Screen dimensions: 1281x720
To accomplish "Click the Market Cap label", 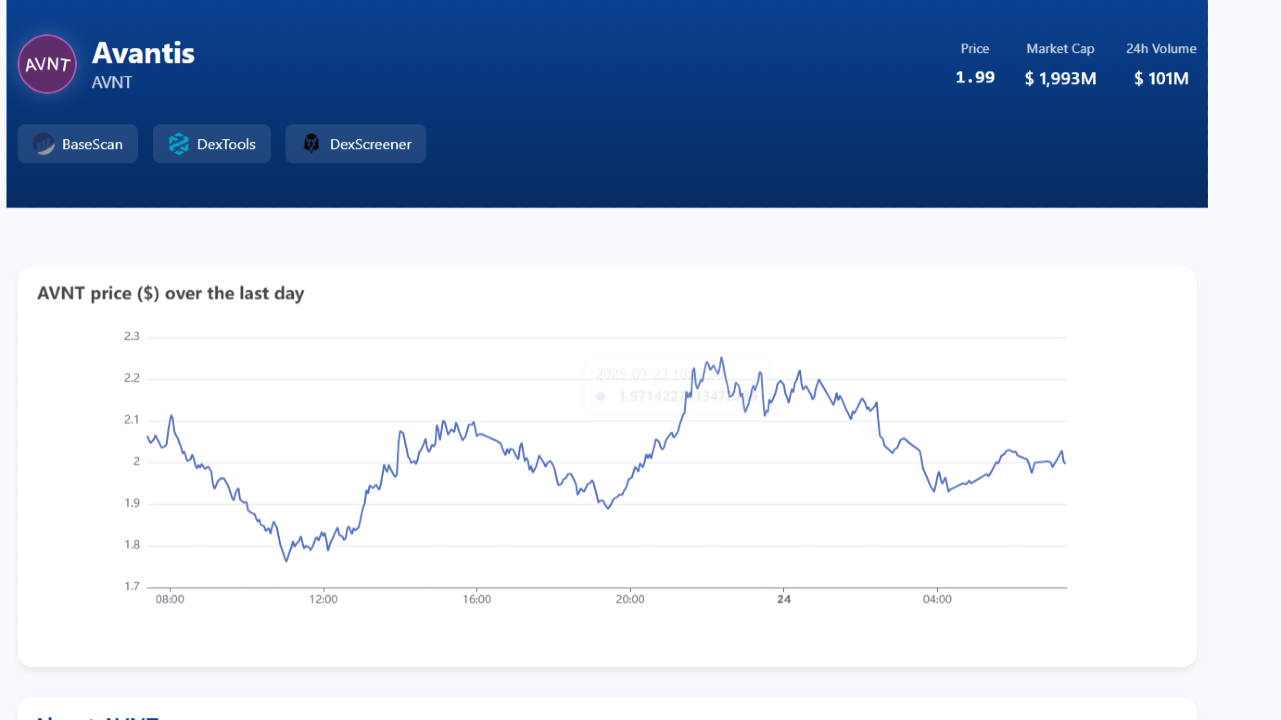I will 1060,48.
